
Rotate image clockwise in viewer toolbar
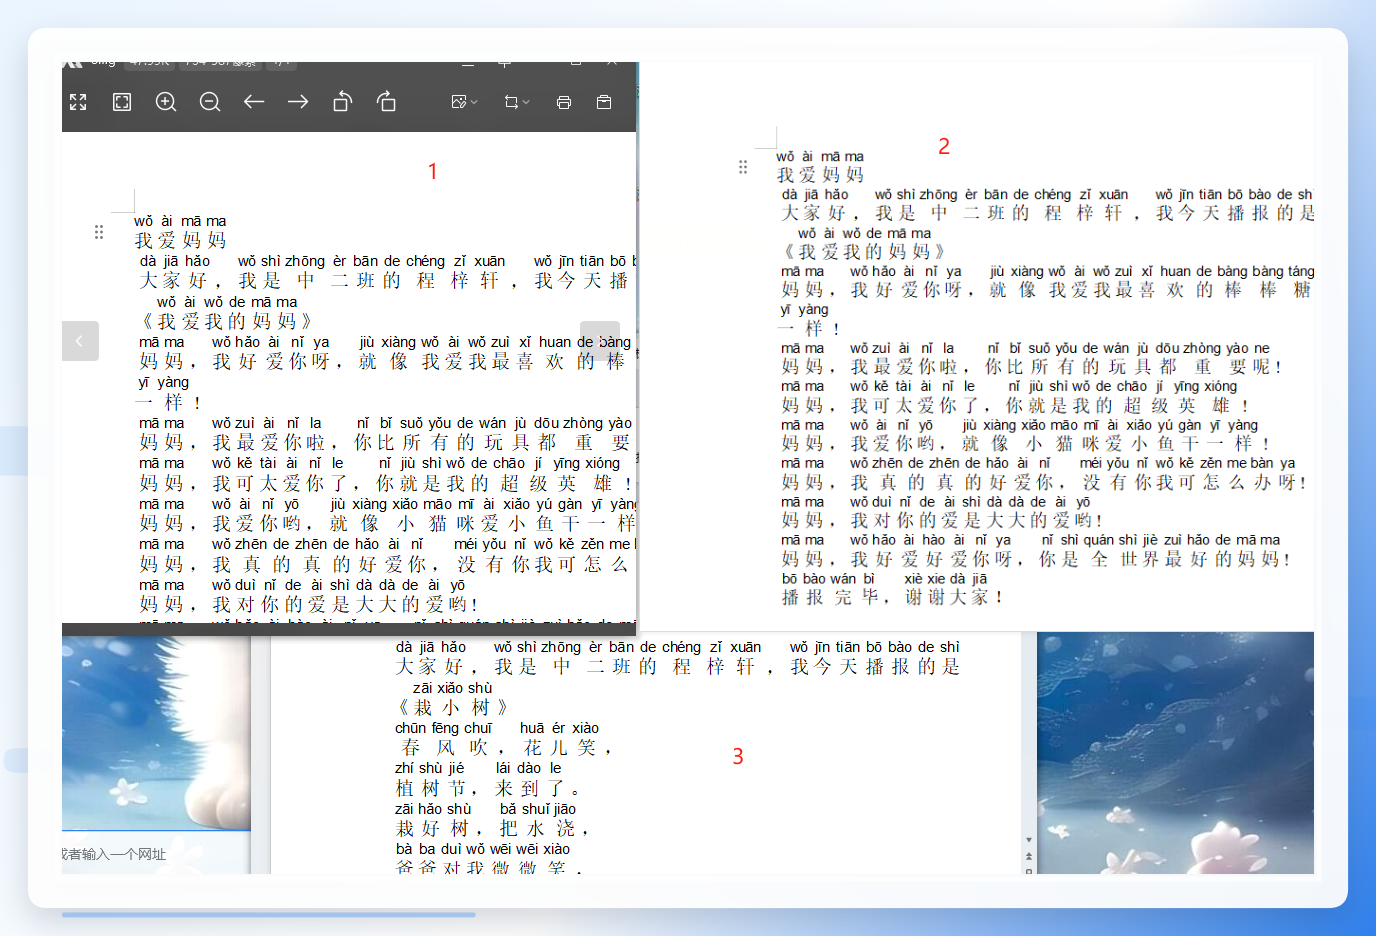coord(386,101)
